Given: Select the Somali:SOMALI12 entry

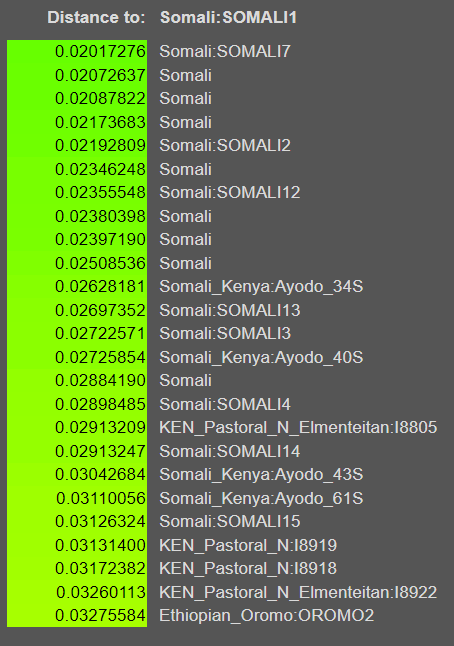Looking at the screenshot, I should click(x=230, y=192).
